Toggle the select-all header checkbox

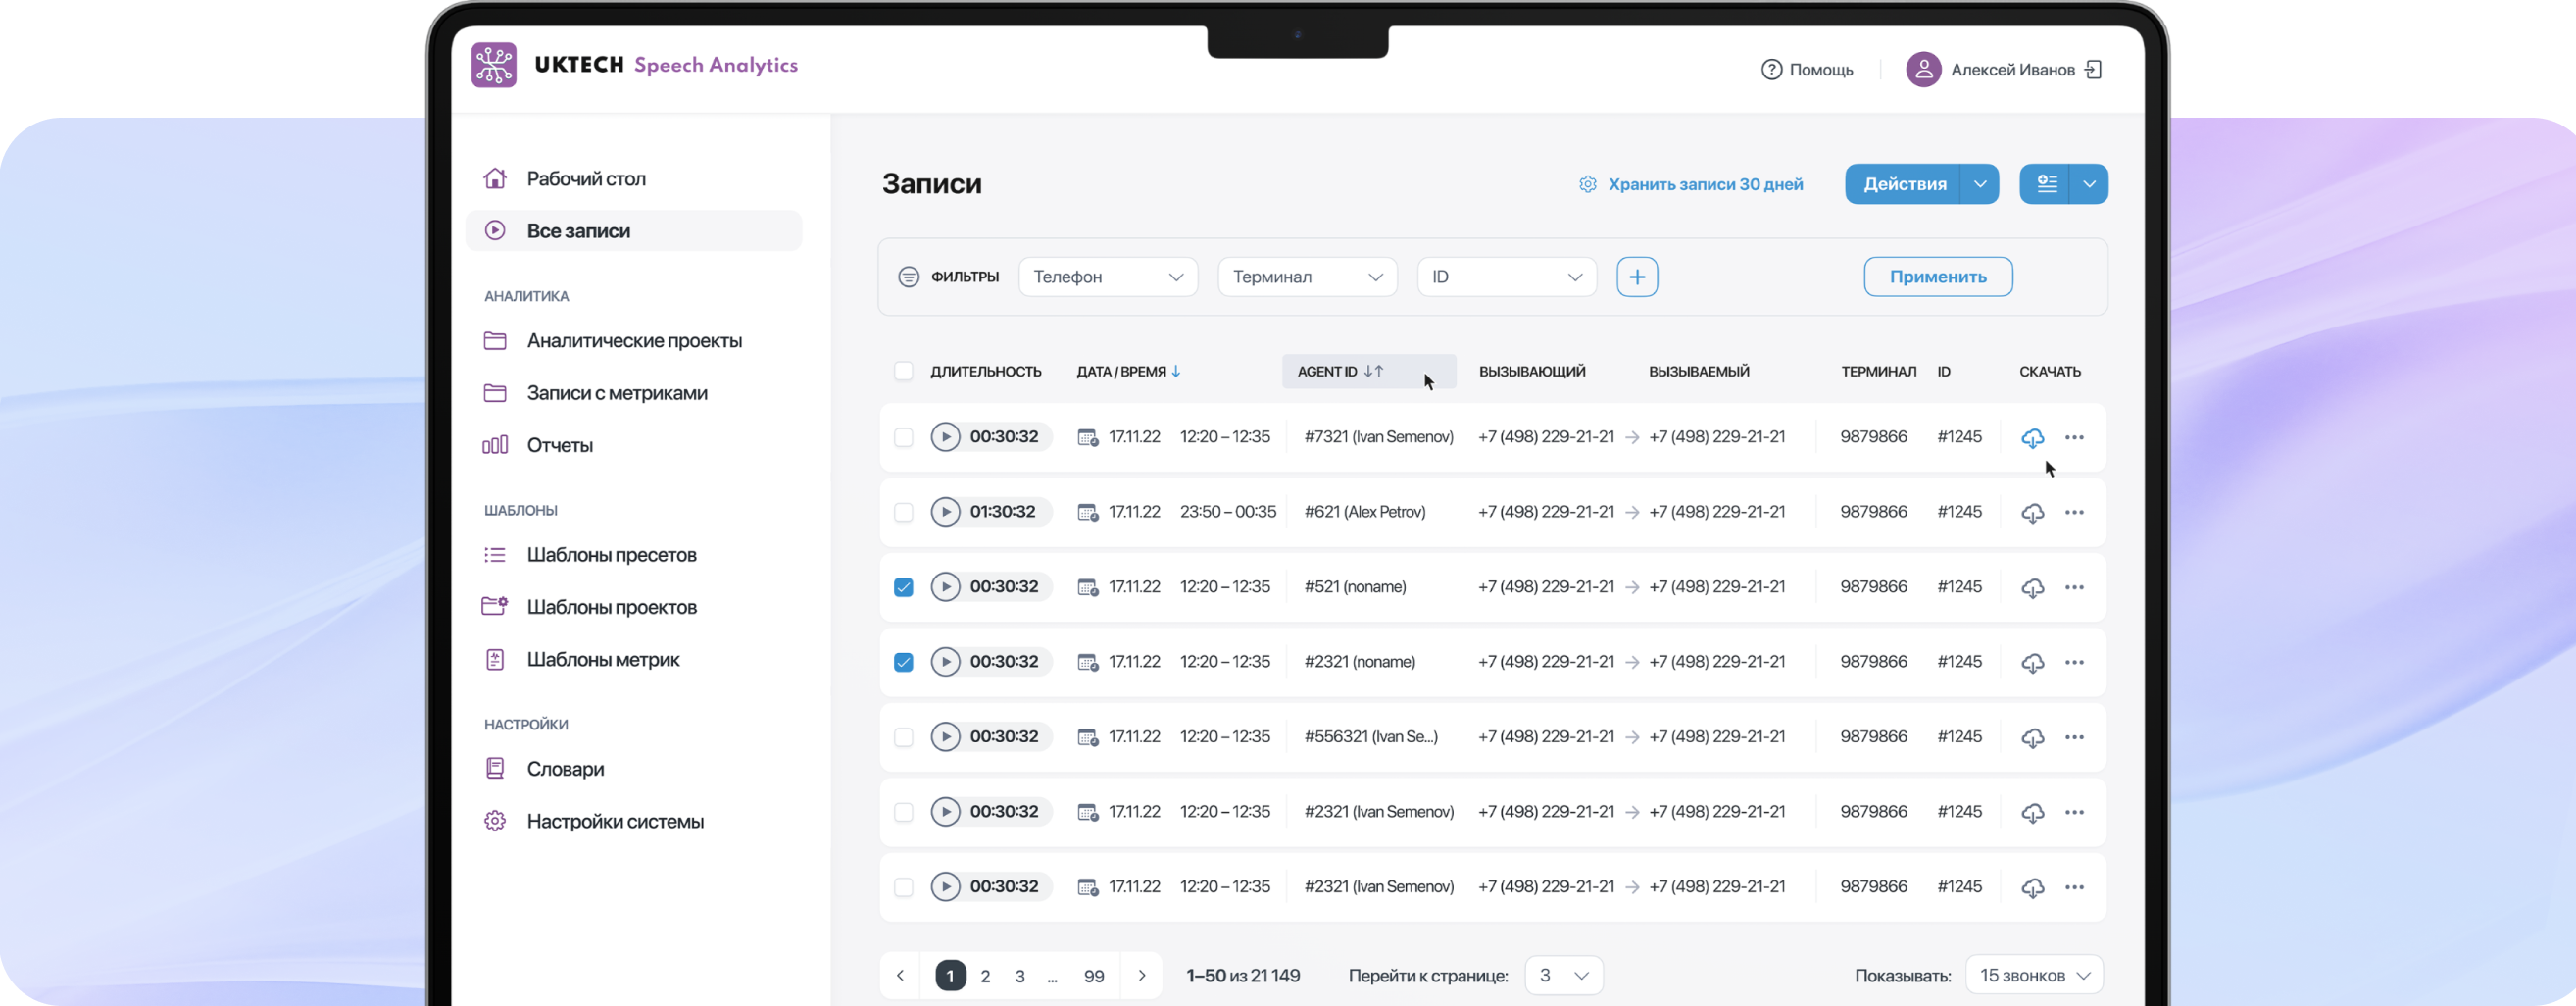tap(903, 371)
